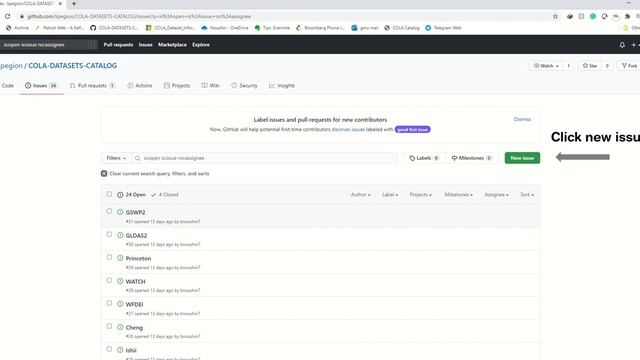Open the Ishii issue
The image size is (640, 360).
(131, 350)
